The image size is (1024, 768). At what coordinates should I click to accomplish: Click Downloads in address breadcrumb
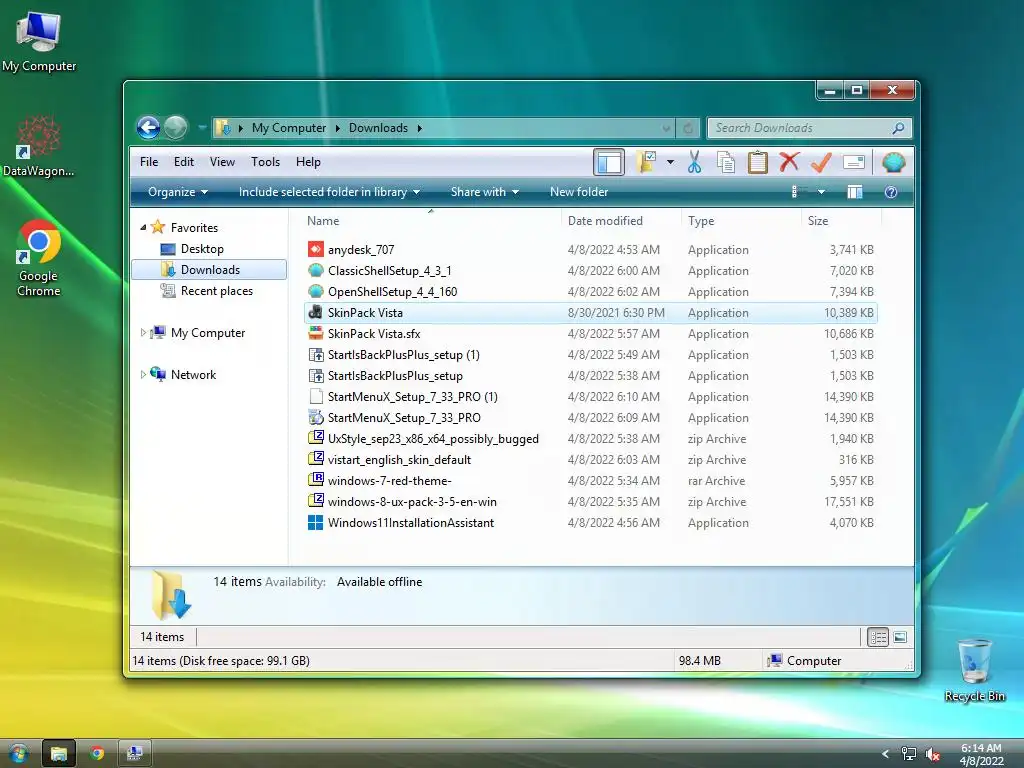(378, 128)
